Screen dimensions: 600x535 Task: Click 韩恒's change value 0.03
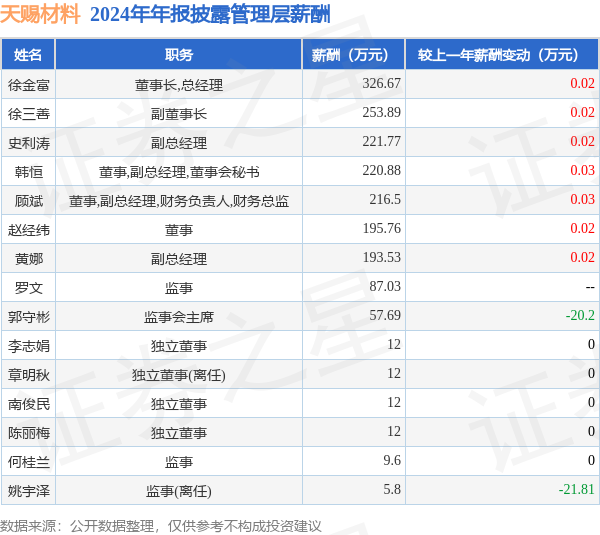click(x=582, y=170)
